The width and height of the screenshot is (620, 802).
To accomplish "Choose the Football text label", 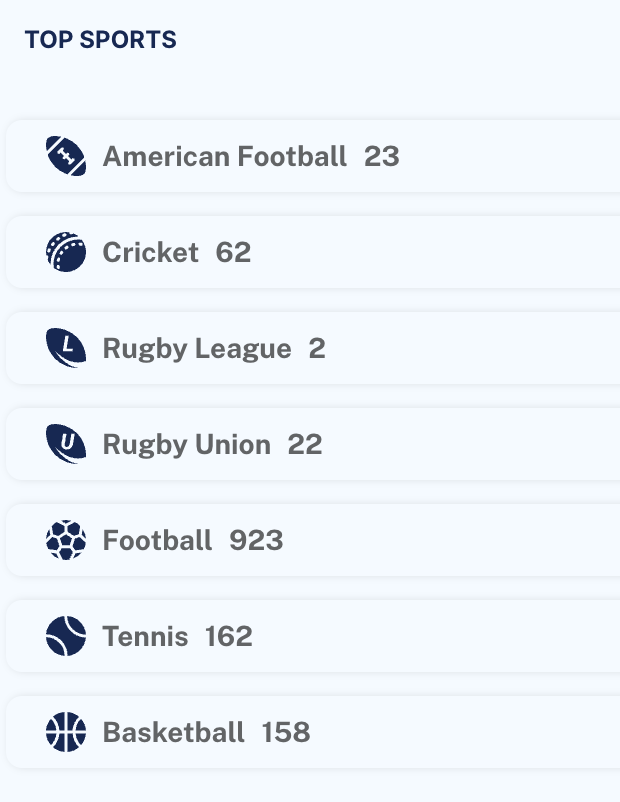I will 158,540.
